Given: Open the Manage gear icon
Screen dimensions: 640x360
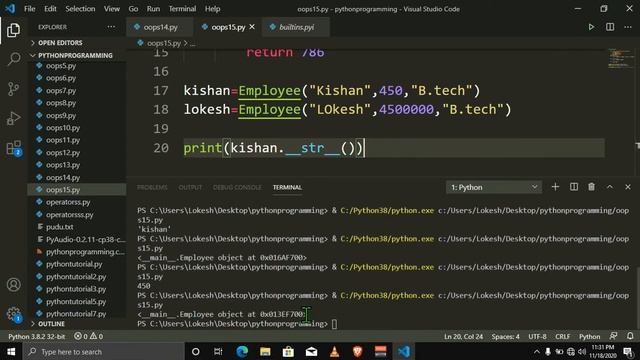Looking at the screenshot, I should coord(13,314).
